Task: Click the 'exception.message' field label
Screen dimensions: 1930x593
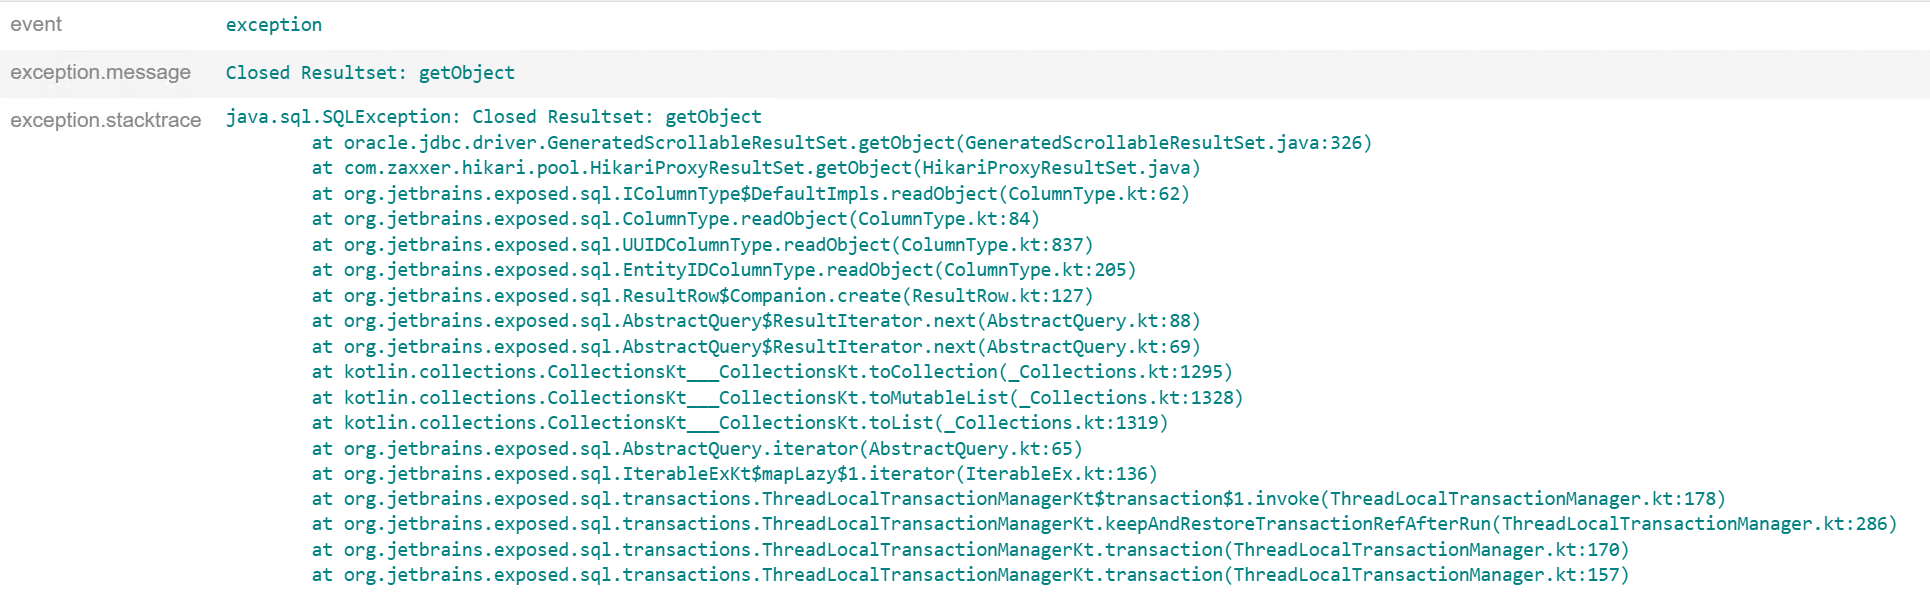Action: (x=100, y=72)
